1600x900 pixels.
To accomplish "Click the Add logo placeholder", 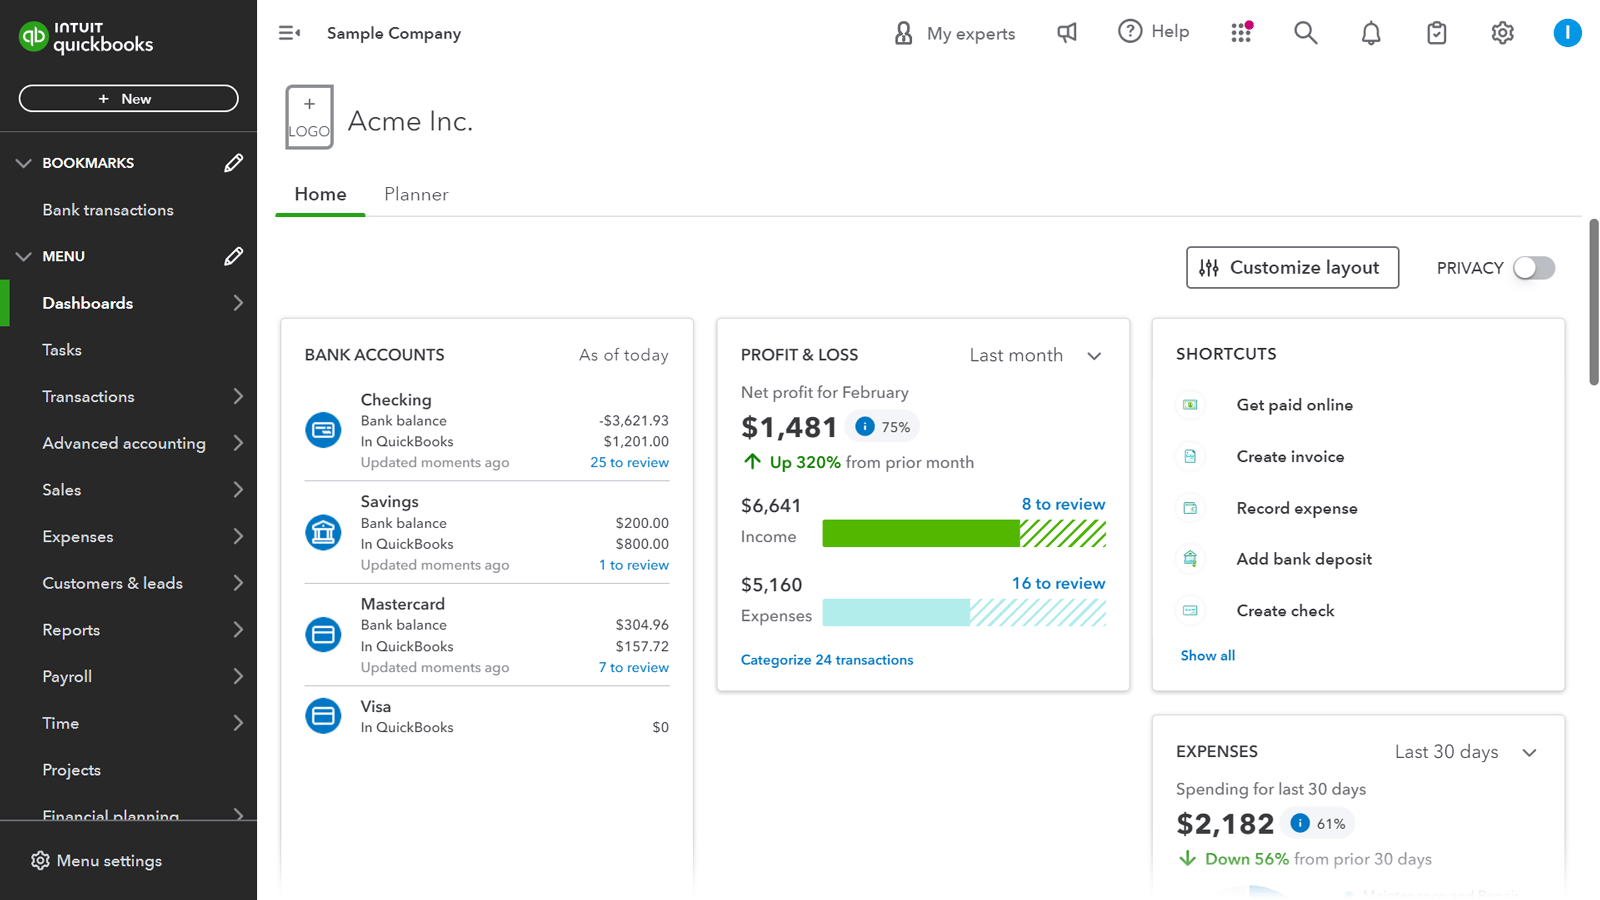I will pos(309,116).
